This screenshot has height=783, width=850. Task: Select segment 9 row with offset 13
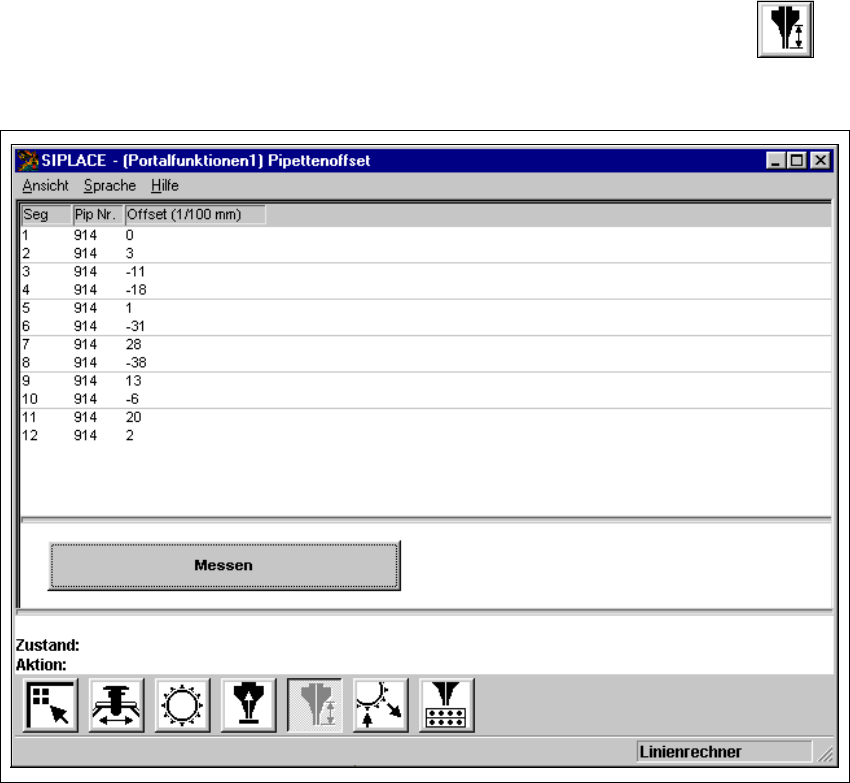[x=426, y=381]
